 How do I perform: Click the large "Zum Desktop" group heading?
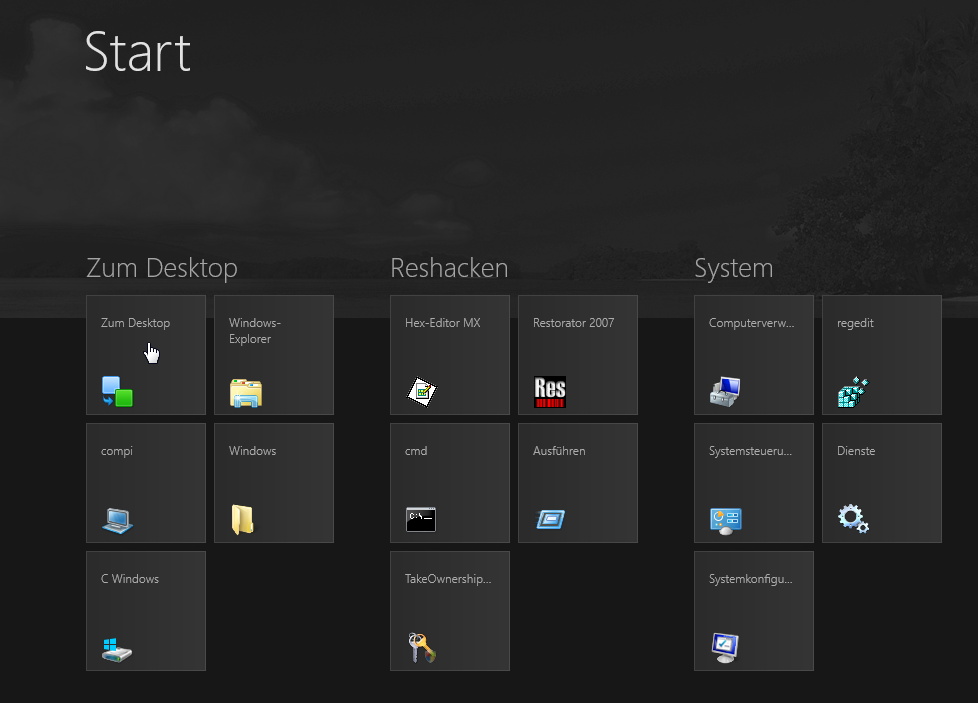click(x=162, y=269)
